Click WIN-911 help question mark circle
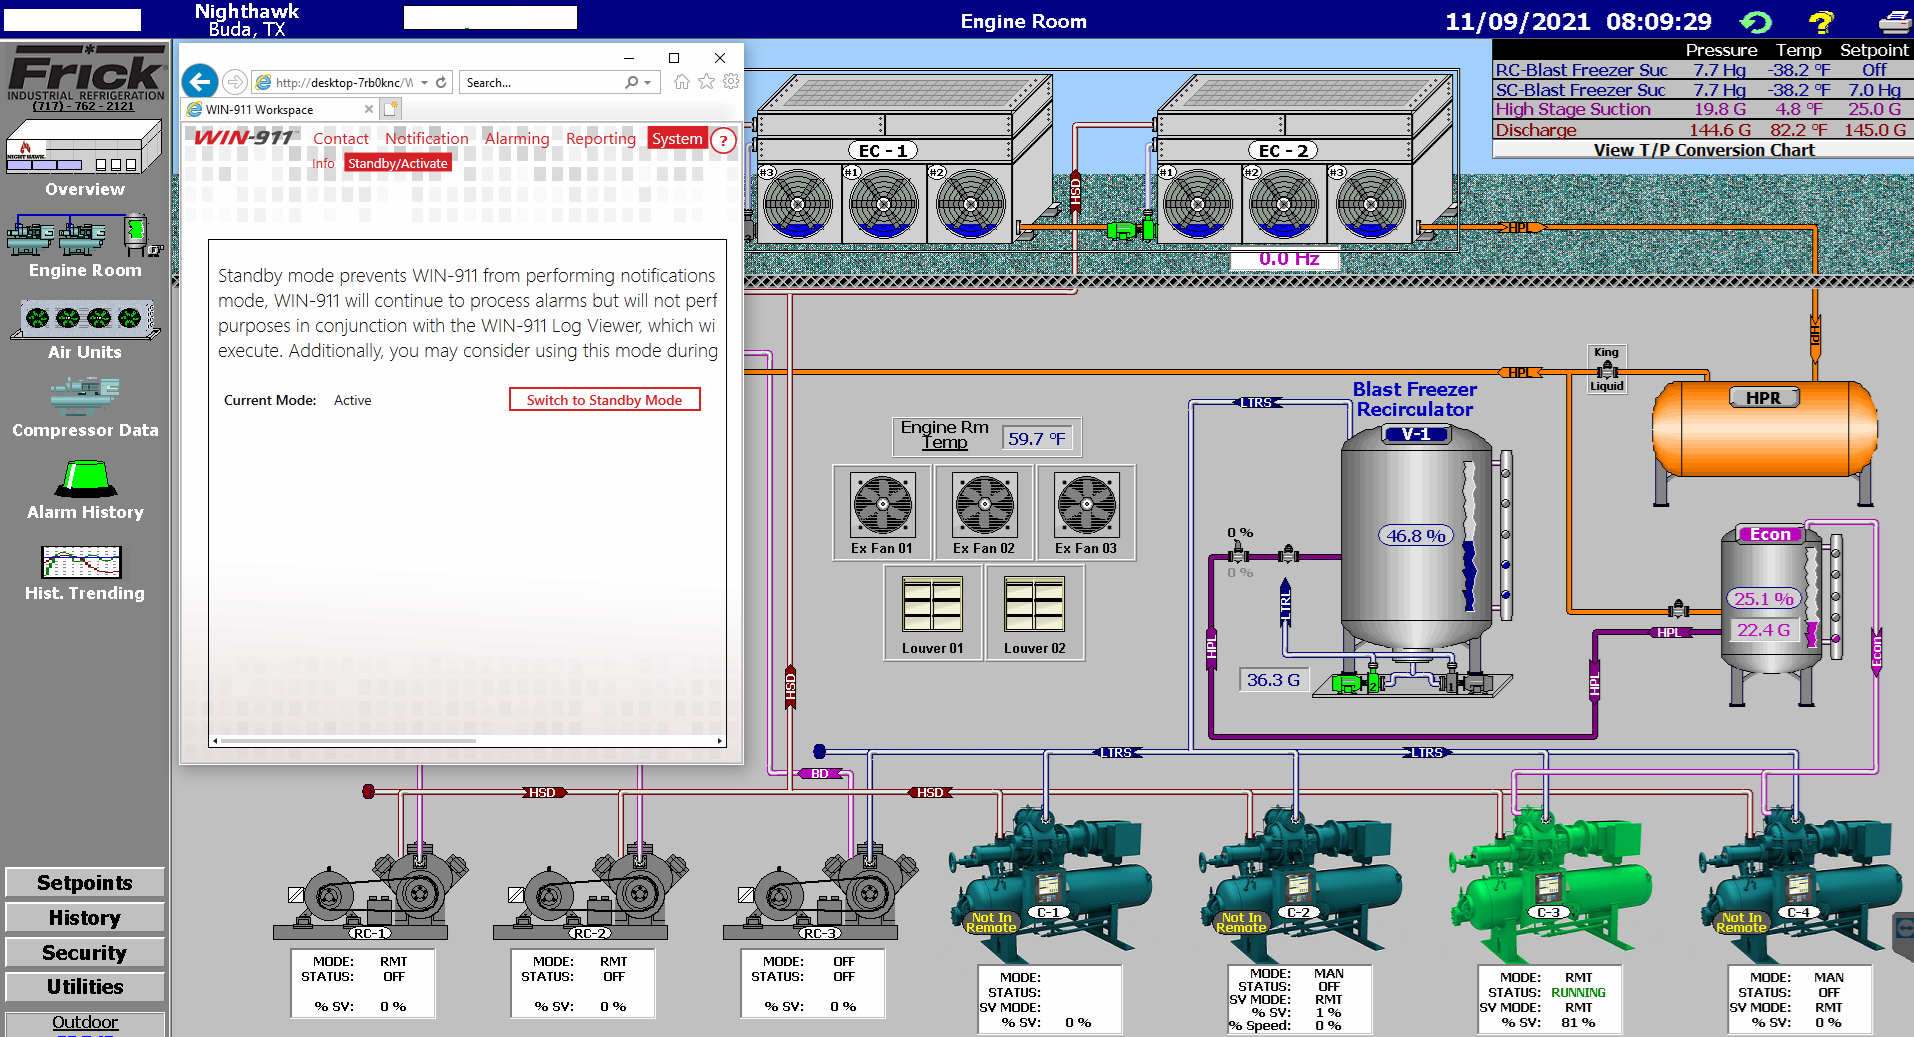This screenshot has width=1914, height=1037. [x=723, y=140]
